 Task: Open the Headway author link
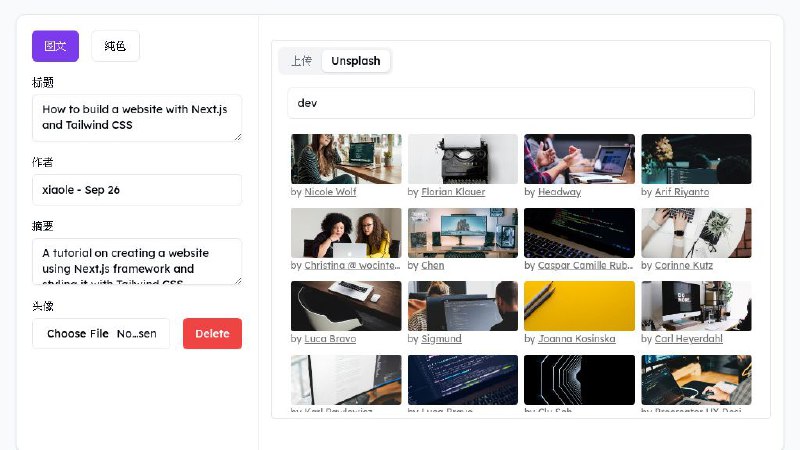[x=559, y=192]
